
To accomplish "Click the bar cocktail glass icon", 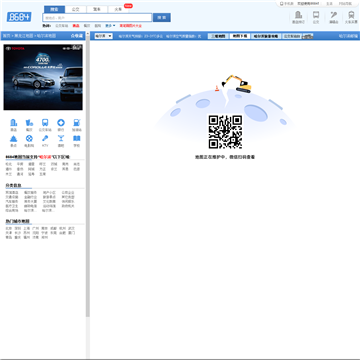I will click(x=61, y=138).
